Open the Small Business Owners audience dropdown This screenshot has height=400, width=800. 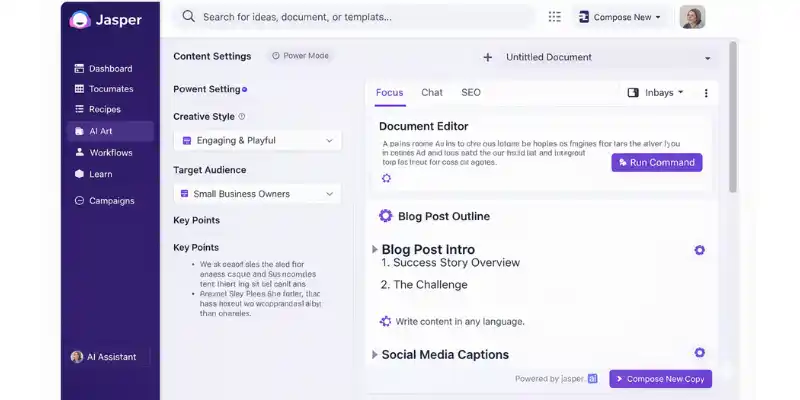tap(258, 194)
